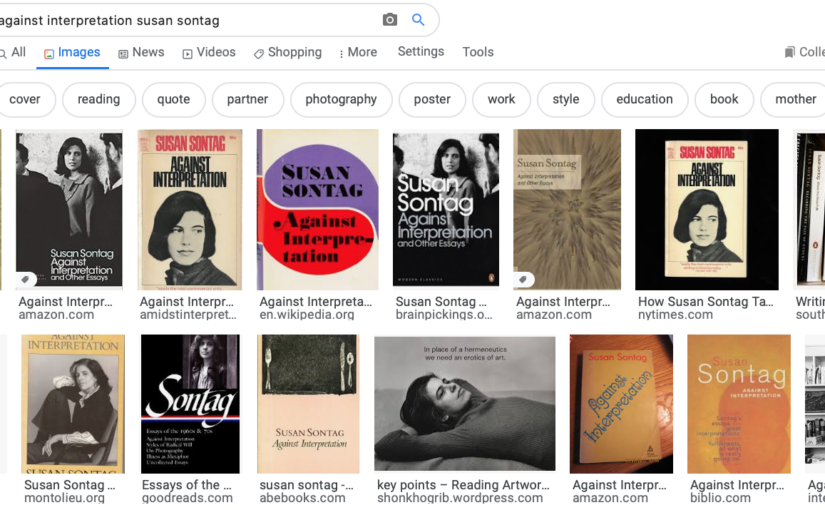Image resolution: width=825 pixels, height=510 pixels.
Task: Filter by the cover chip
Action: (x=25, y=99)
